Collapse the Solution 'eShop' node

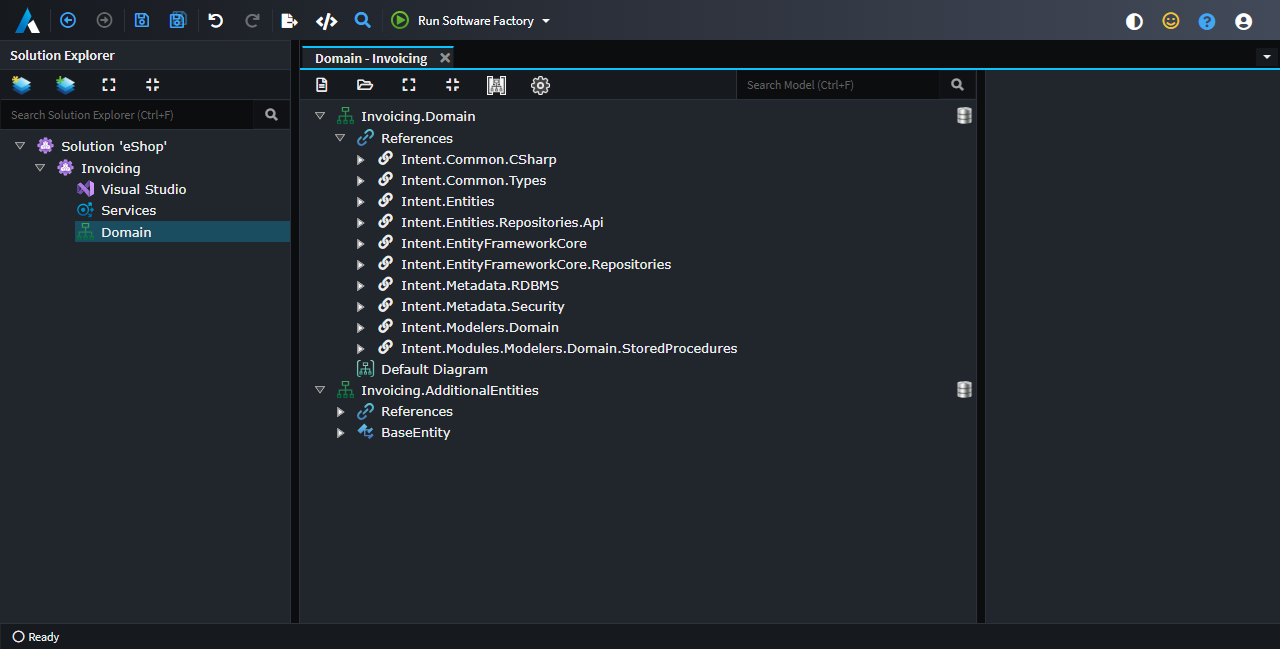[20, 146]
